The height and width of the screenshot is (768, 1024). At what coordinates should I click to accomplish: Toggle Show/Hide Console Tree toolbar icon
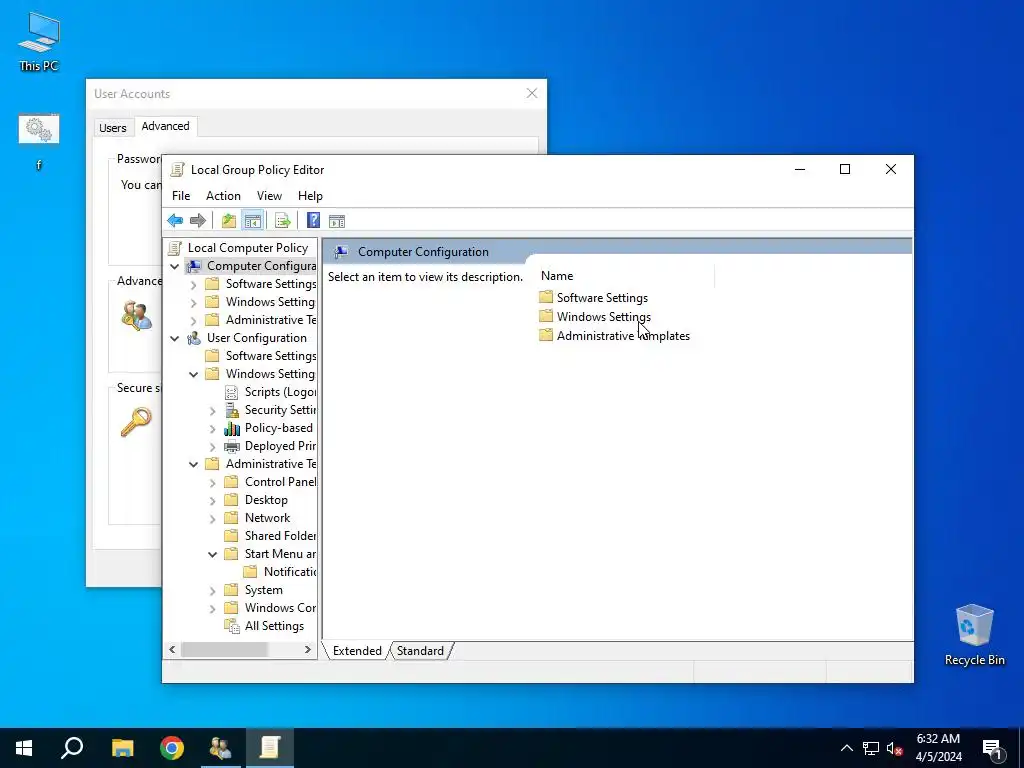(x=253, y=221)
